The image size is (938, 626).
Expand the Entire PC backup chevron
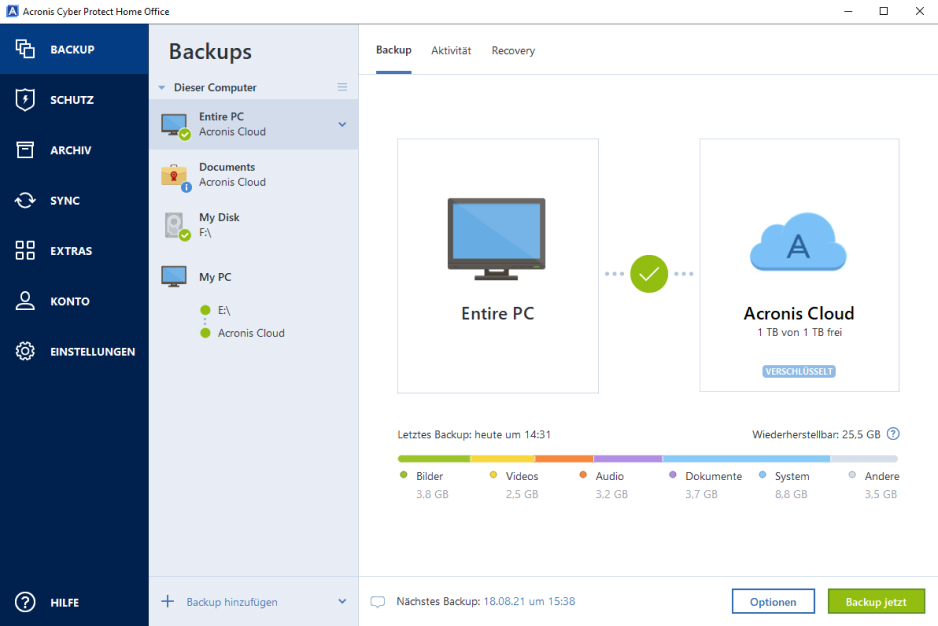[x=342, y=124]
